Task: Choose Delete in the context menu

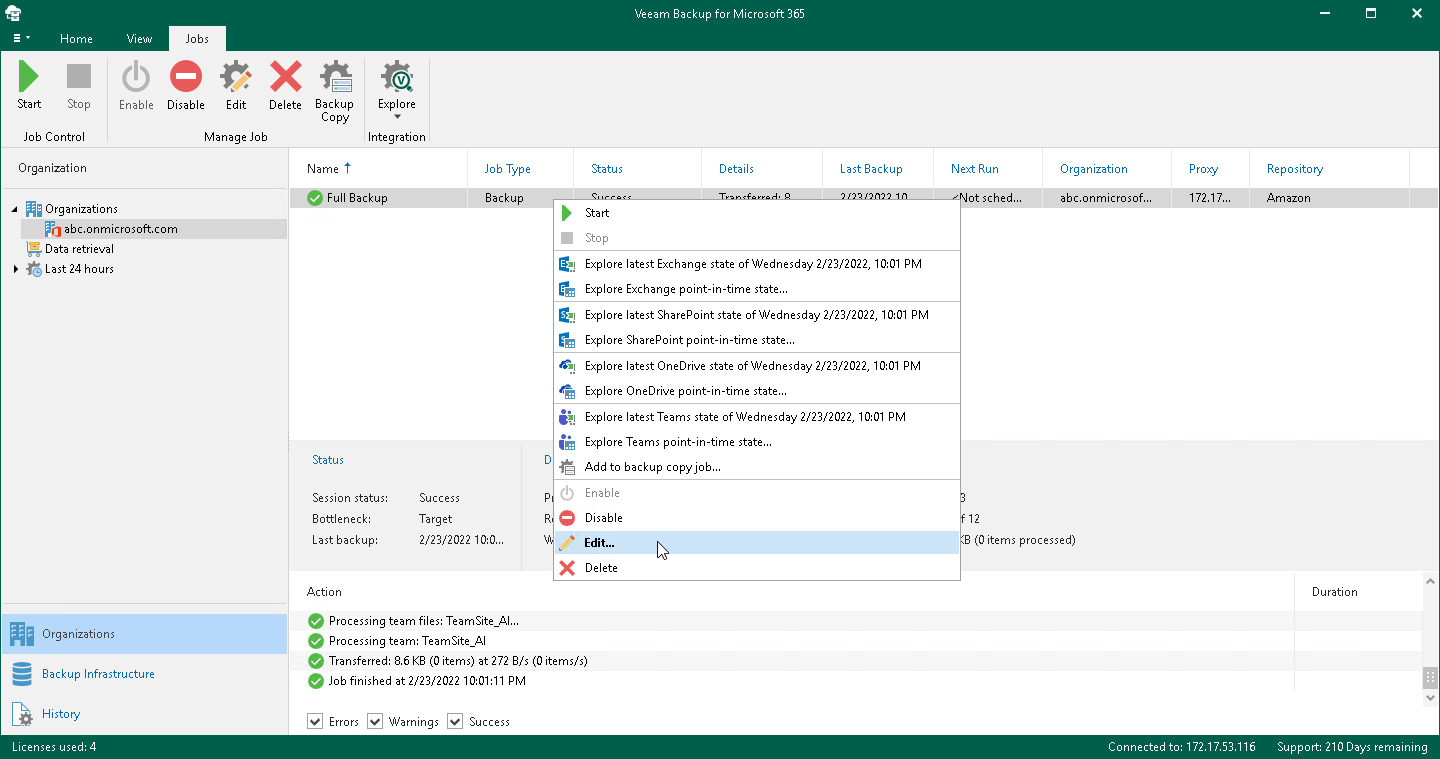Action: (x=757, y=568)
